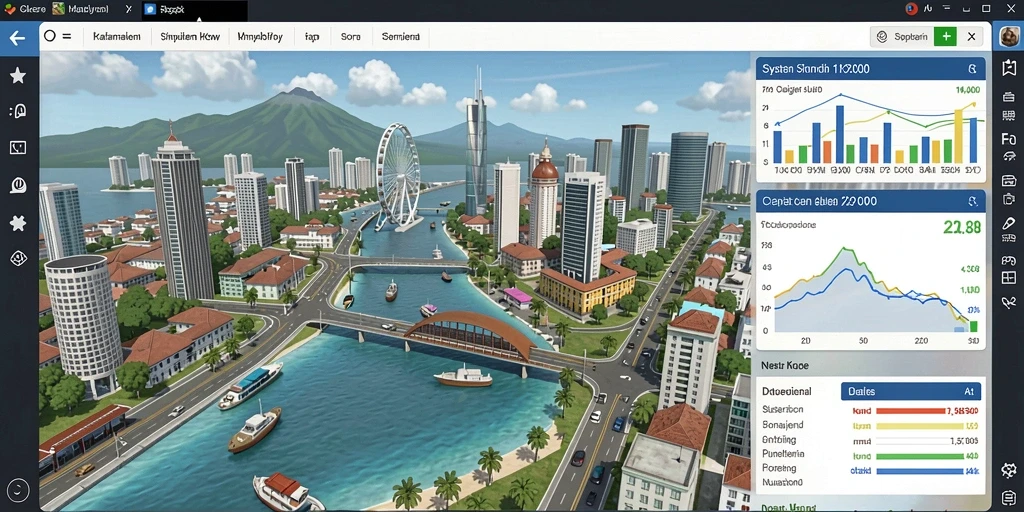Click the smiley face icon at sidebar bottom

(x=18, y=488)
